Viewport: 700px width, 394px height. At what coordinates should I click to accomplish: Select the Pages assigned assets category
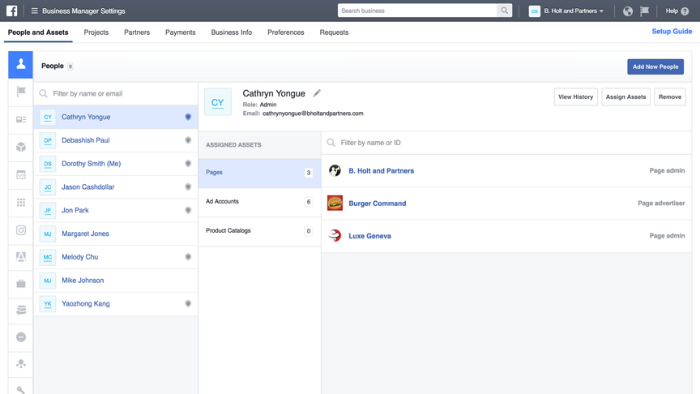(260, 173)
